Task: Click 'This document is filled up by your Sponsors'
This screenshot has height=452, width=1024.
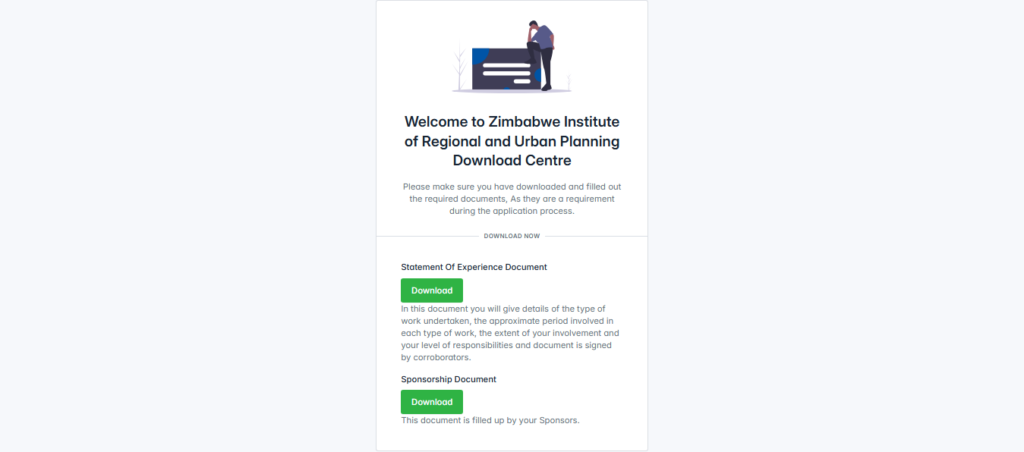Action: coord(490,420)
